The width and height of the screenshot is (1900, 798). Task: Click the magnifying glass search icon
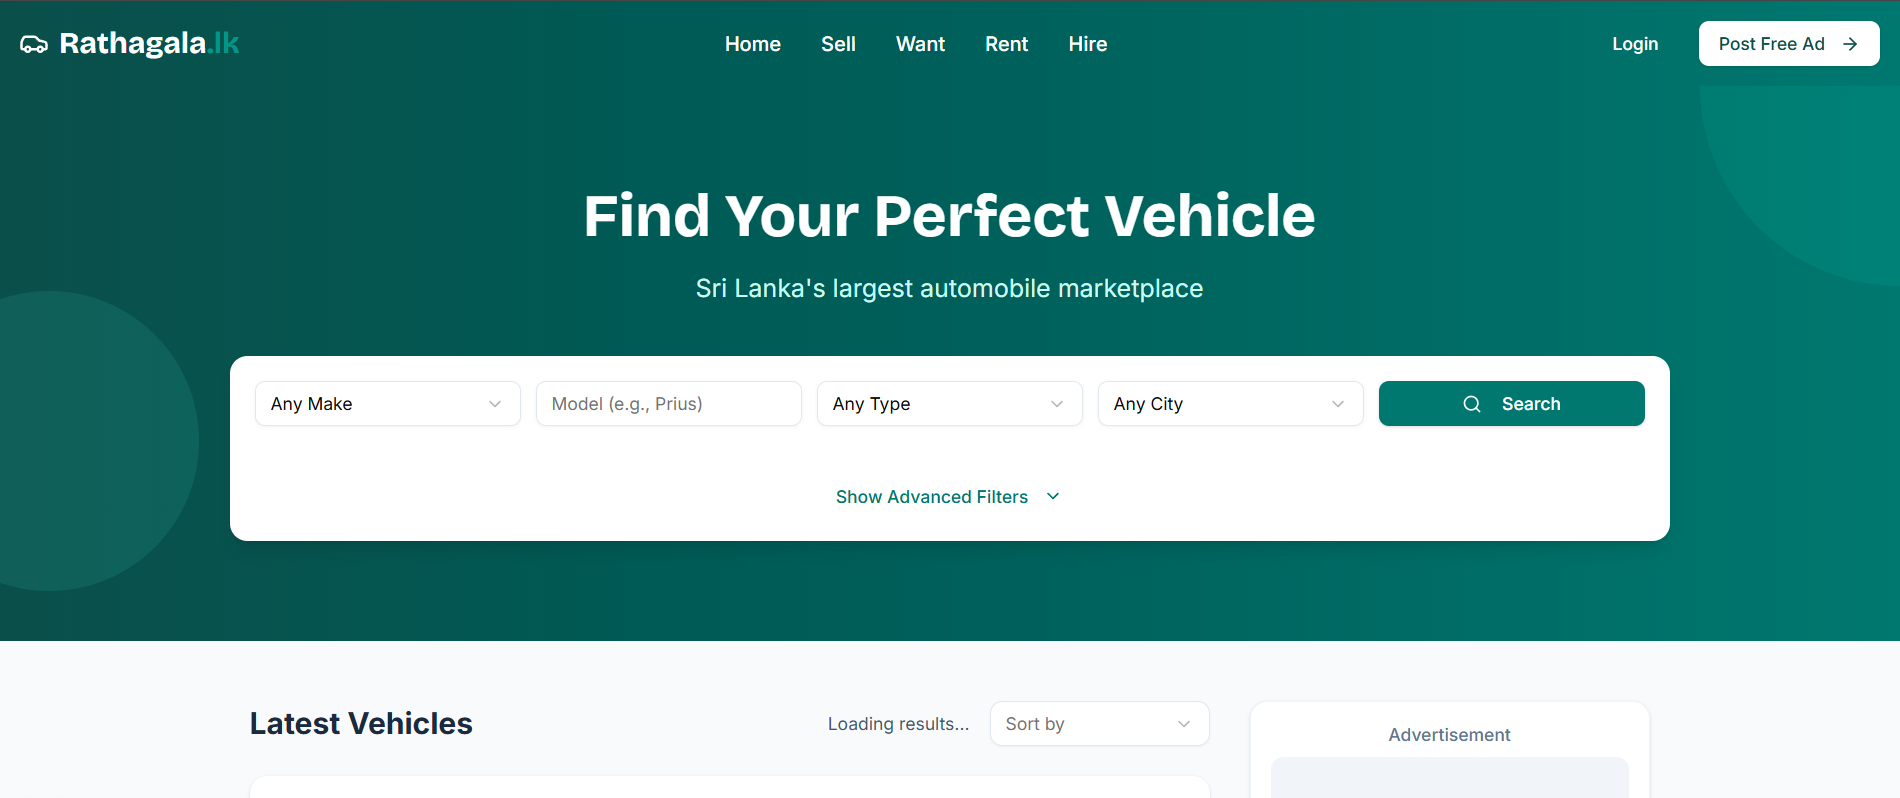pyautogui.click(x=1472, y=404)
